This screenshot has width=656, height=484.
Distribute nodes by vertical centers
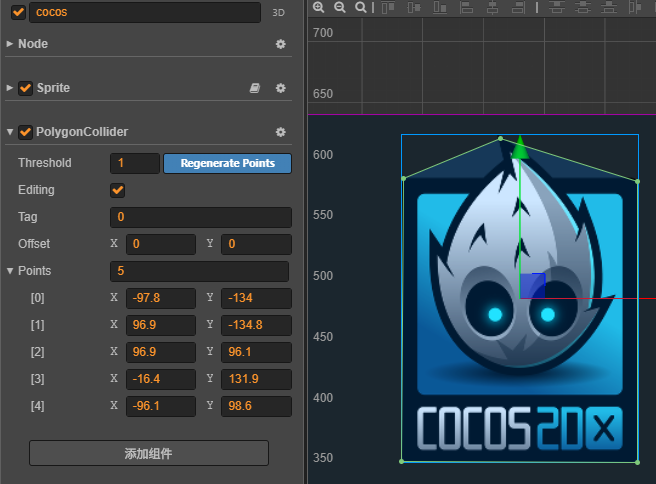(x=583, y=7)
